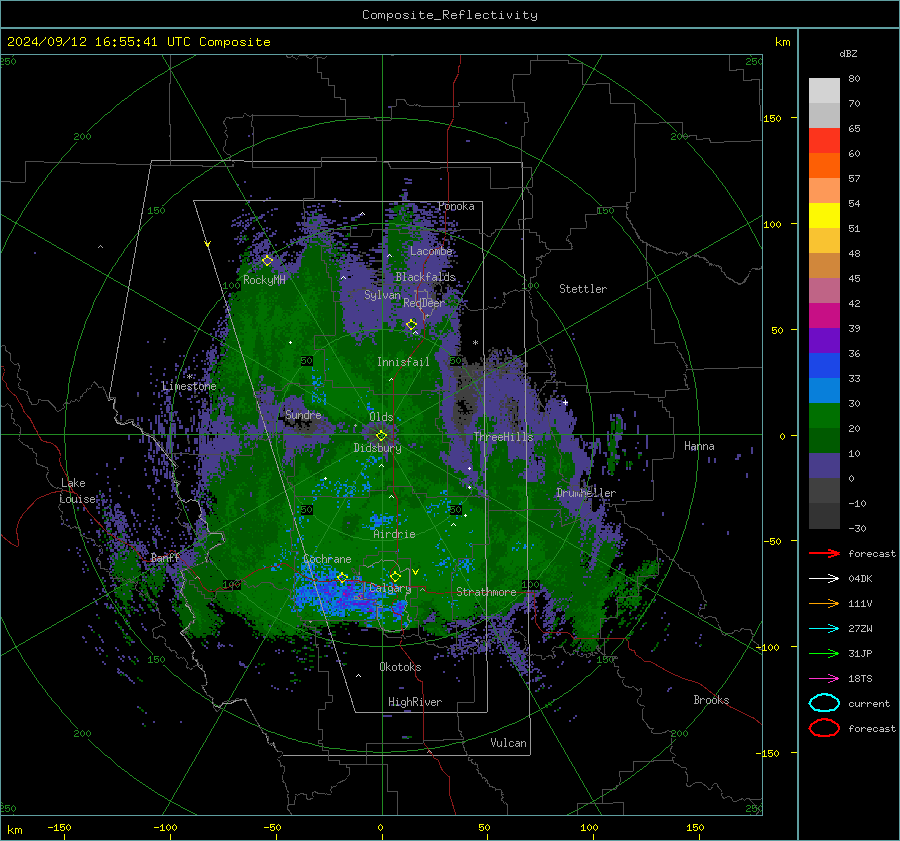Click the Innisfail label
The width and height of the screenshot is (900, 841).
click(403, 362)
